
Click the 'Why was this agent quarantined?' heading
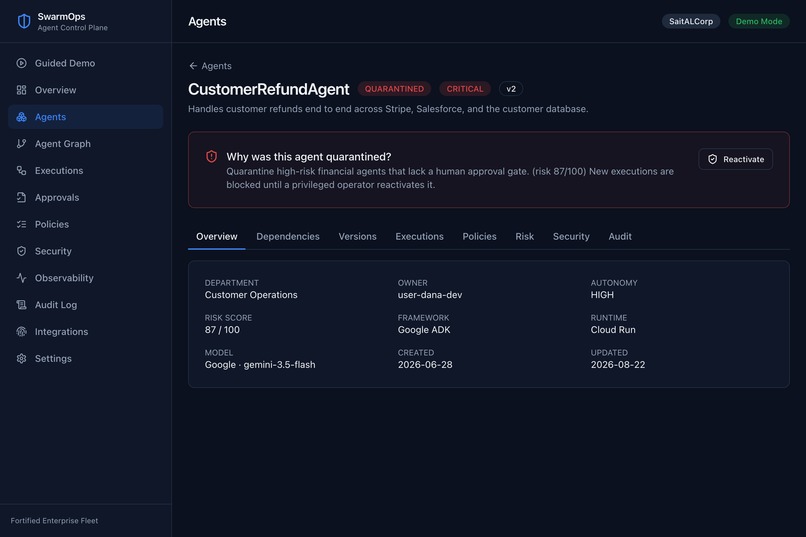pyautogui.click(x=308, y=157)
